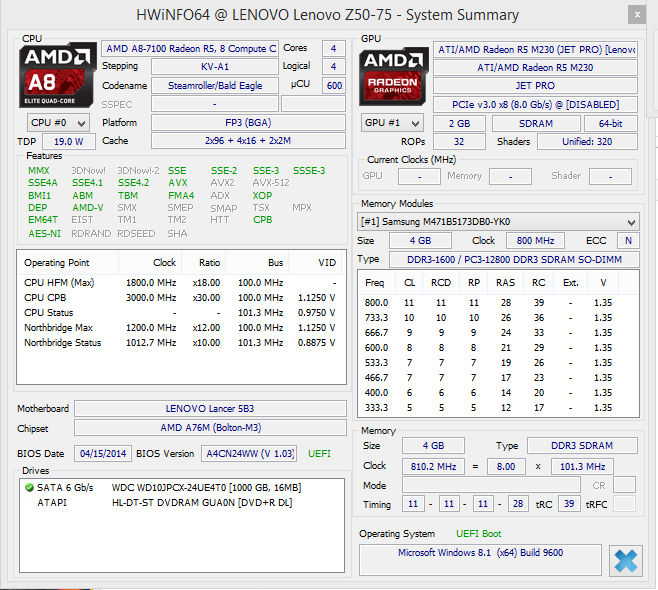Click the Logical processors count field

tap(334, 66)
